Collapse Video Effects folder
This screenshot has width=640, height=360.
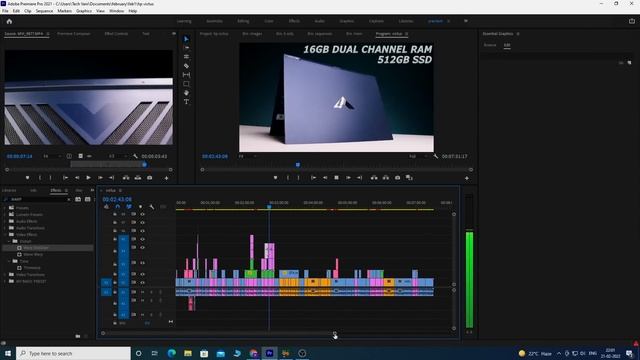tap(5, 235)
